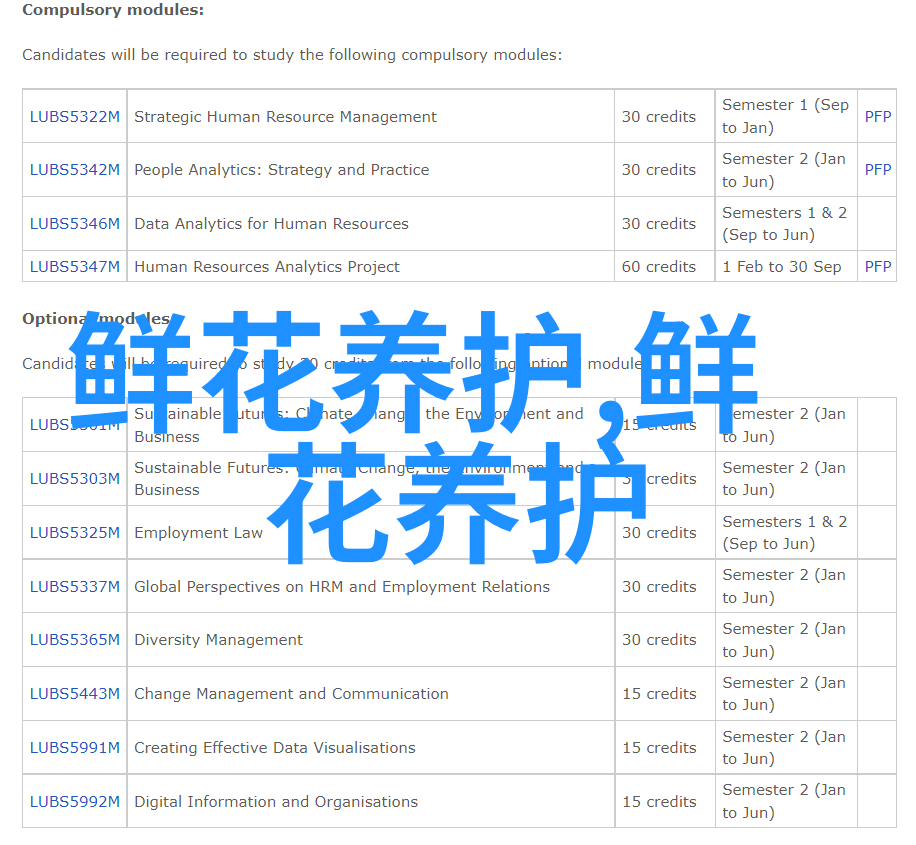Click '15 credits' in the LUBS5992M row
This screenshot has width=916, height=845.
pyautogui.click(x=660, y=802)
